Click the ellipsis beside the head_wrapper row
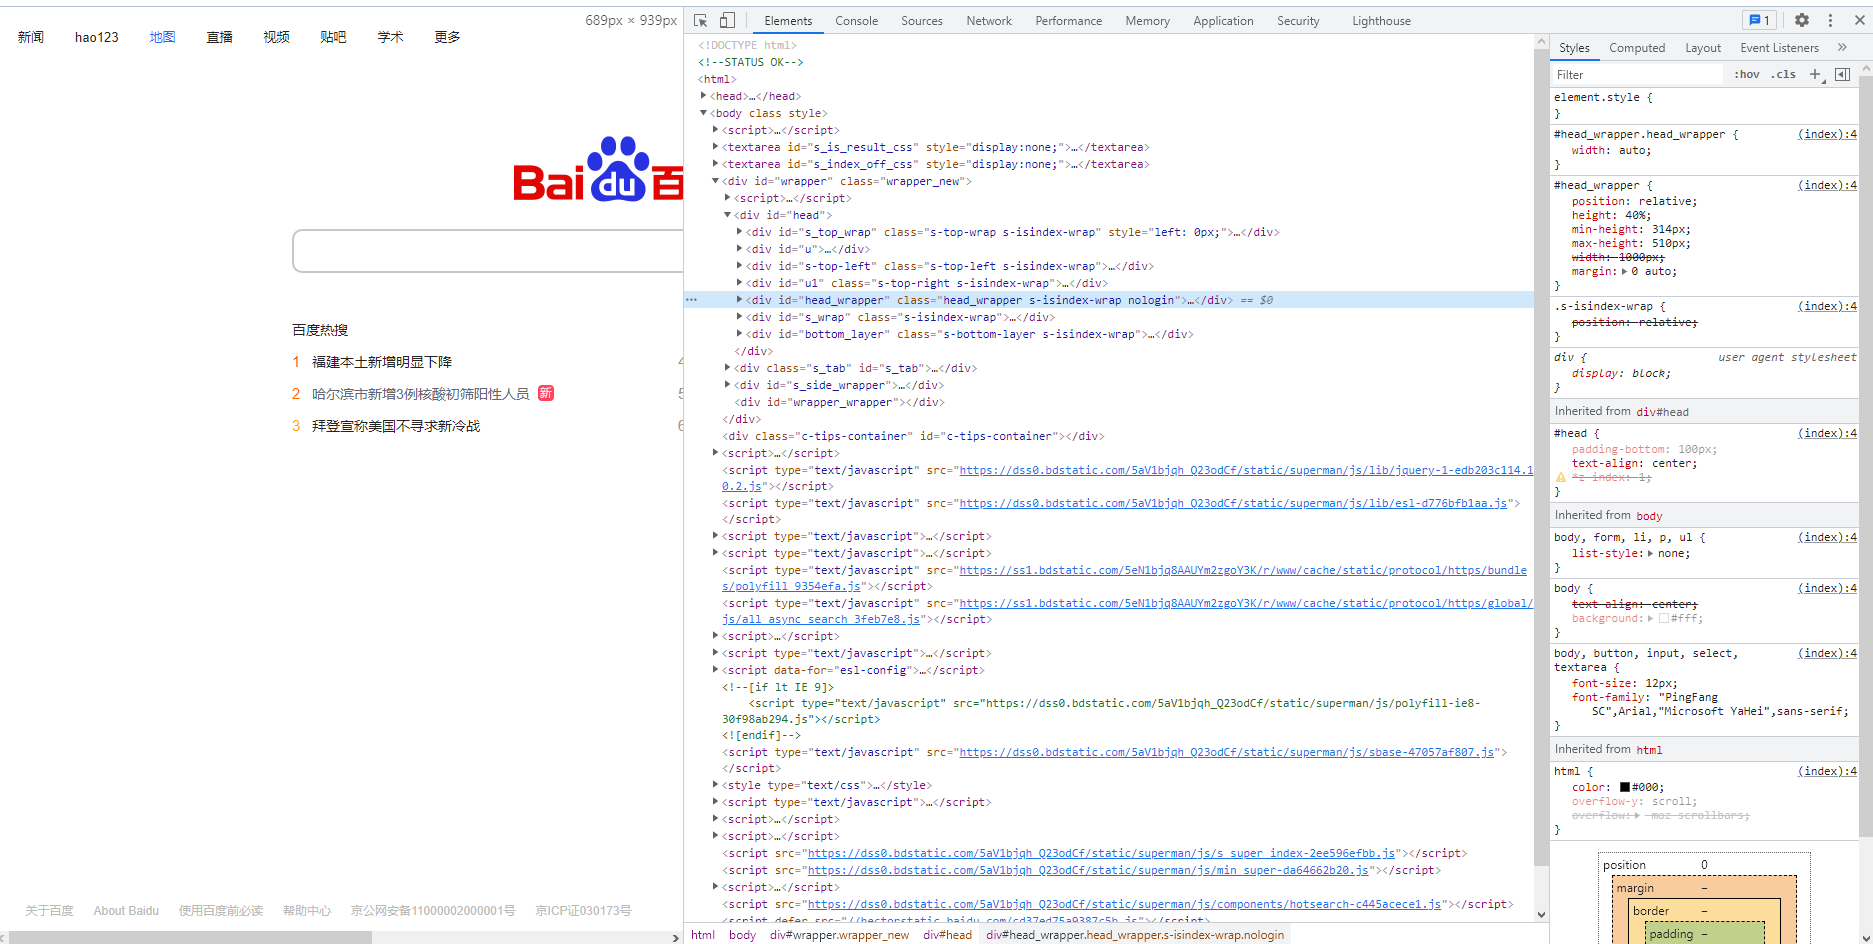The width and height of the screenshot is (1873, 944). (691, 300)
